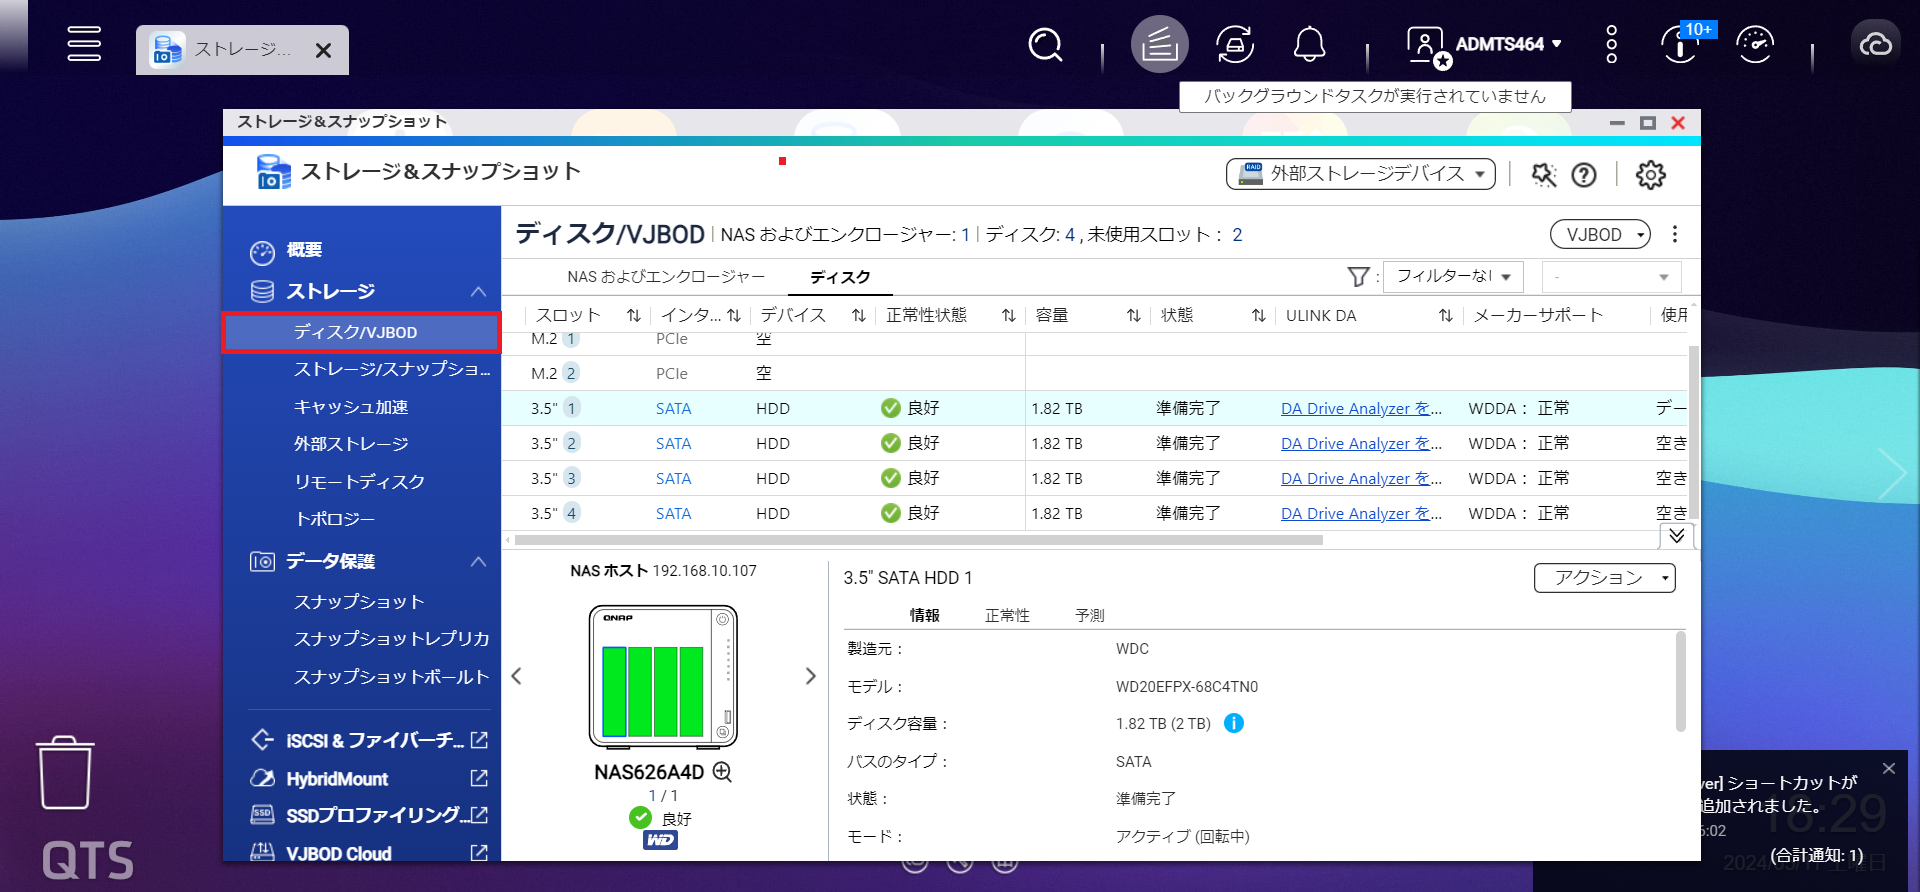Click SATA interface link for disk 2

click(x=673, y=443)
